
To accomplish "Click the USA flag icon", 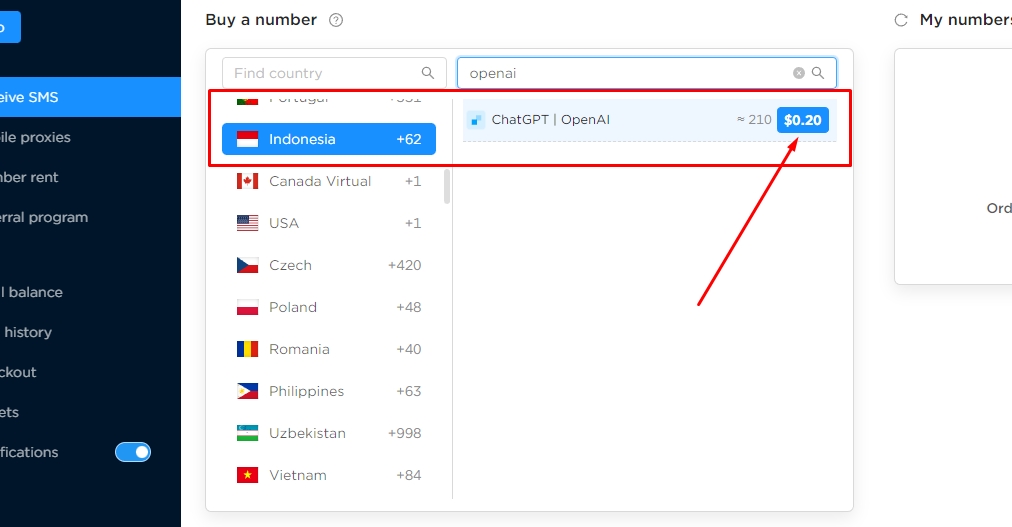I will (247, 223).
